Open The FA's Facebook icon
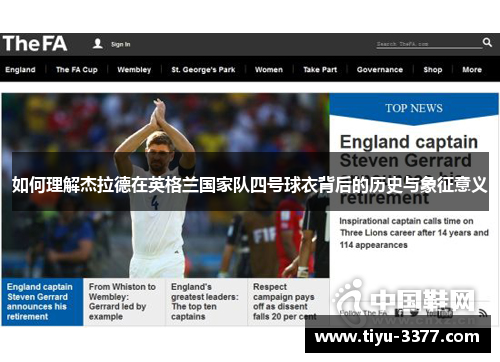This screenshot has width=500, height=362. pyautogui.click(x=399, y=313)
